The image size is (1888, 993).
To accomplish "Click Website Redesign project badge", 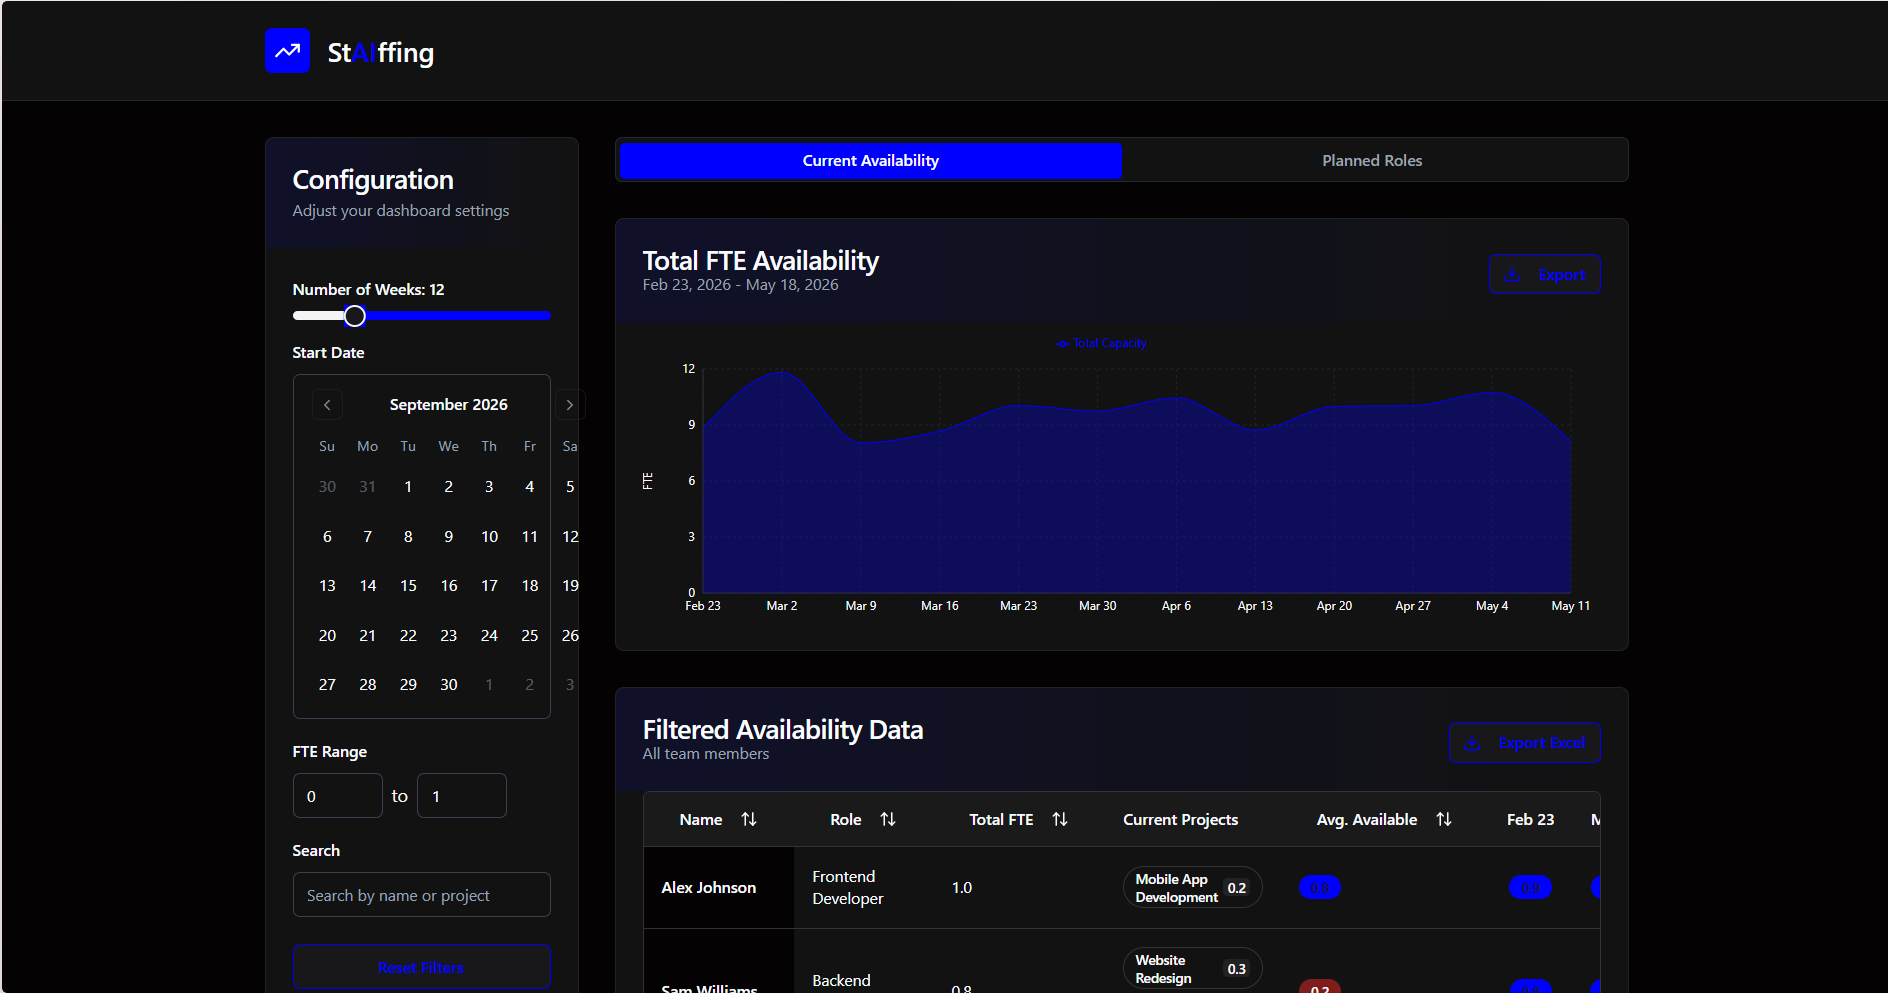I will click(1192, 969).
